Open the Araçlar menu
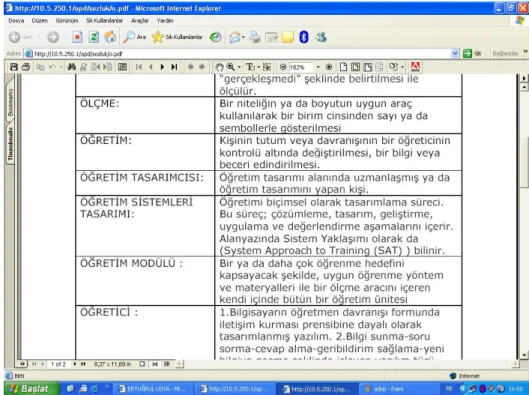Screen dimensions: 529x395 (140, 21)
